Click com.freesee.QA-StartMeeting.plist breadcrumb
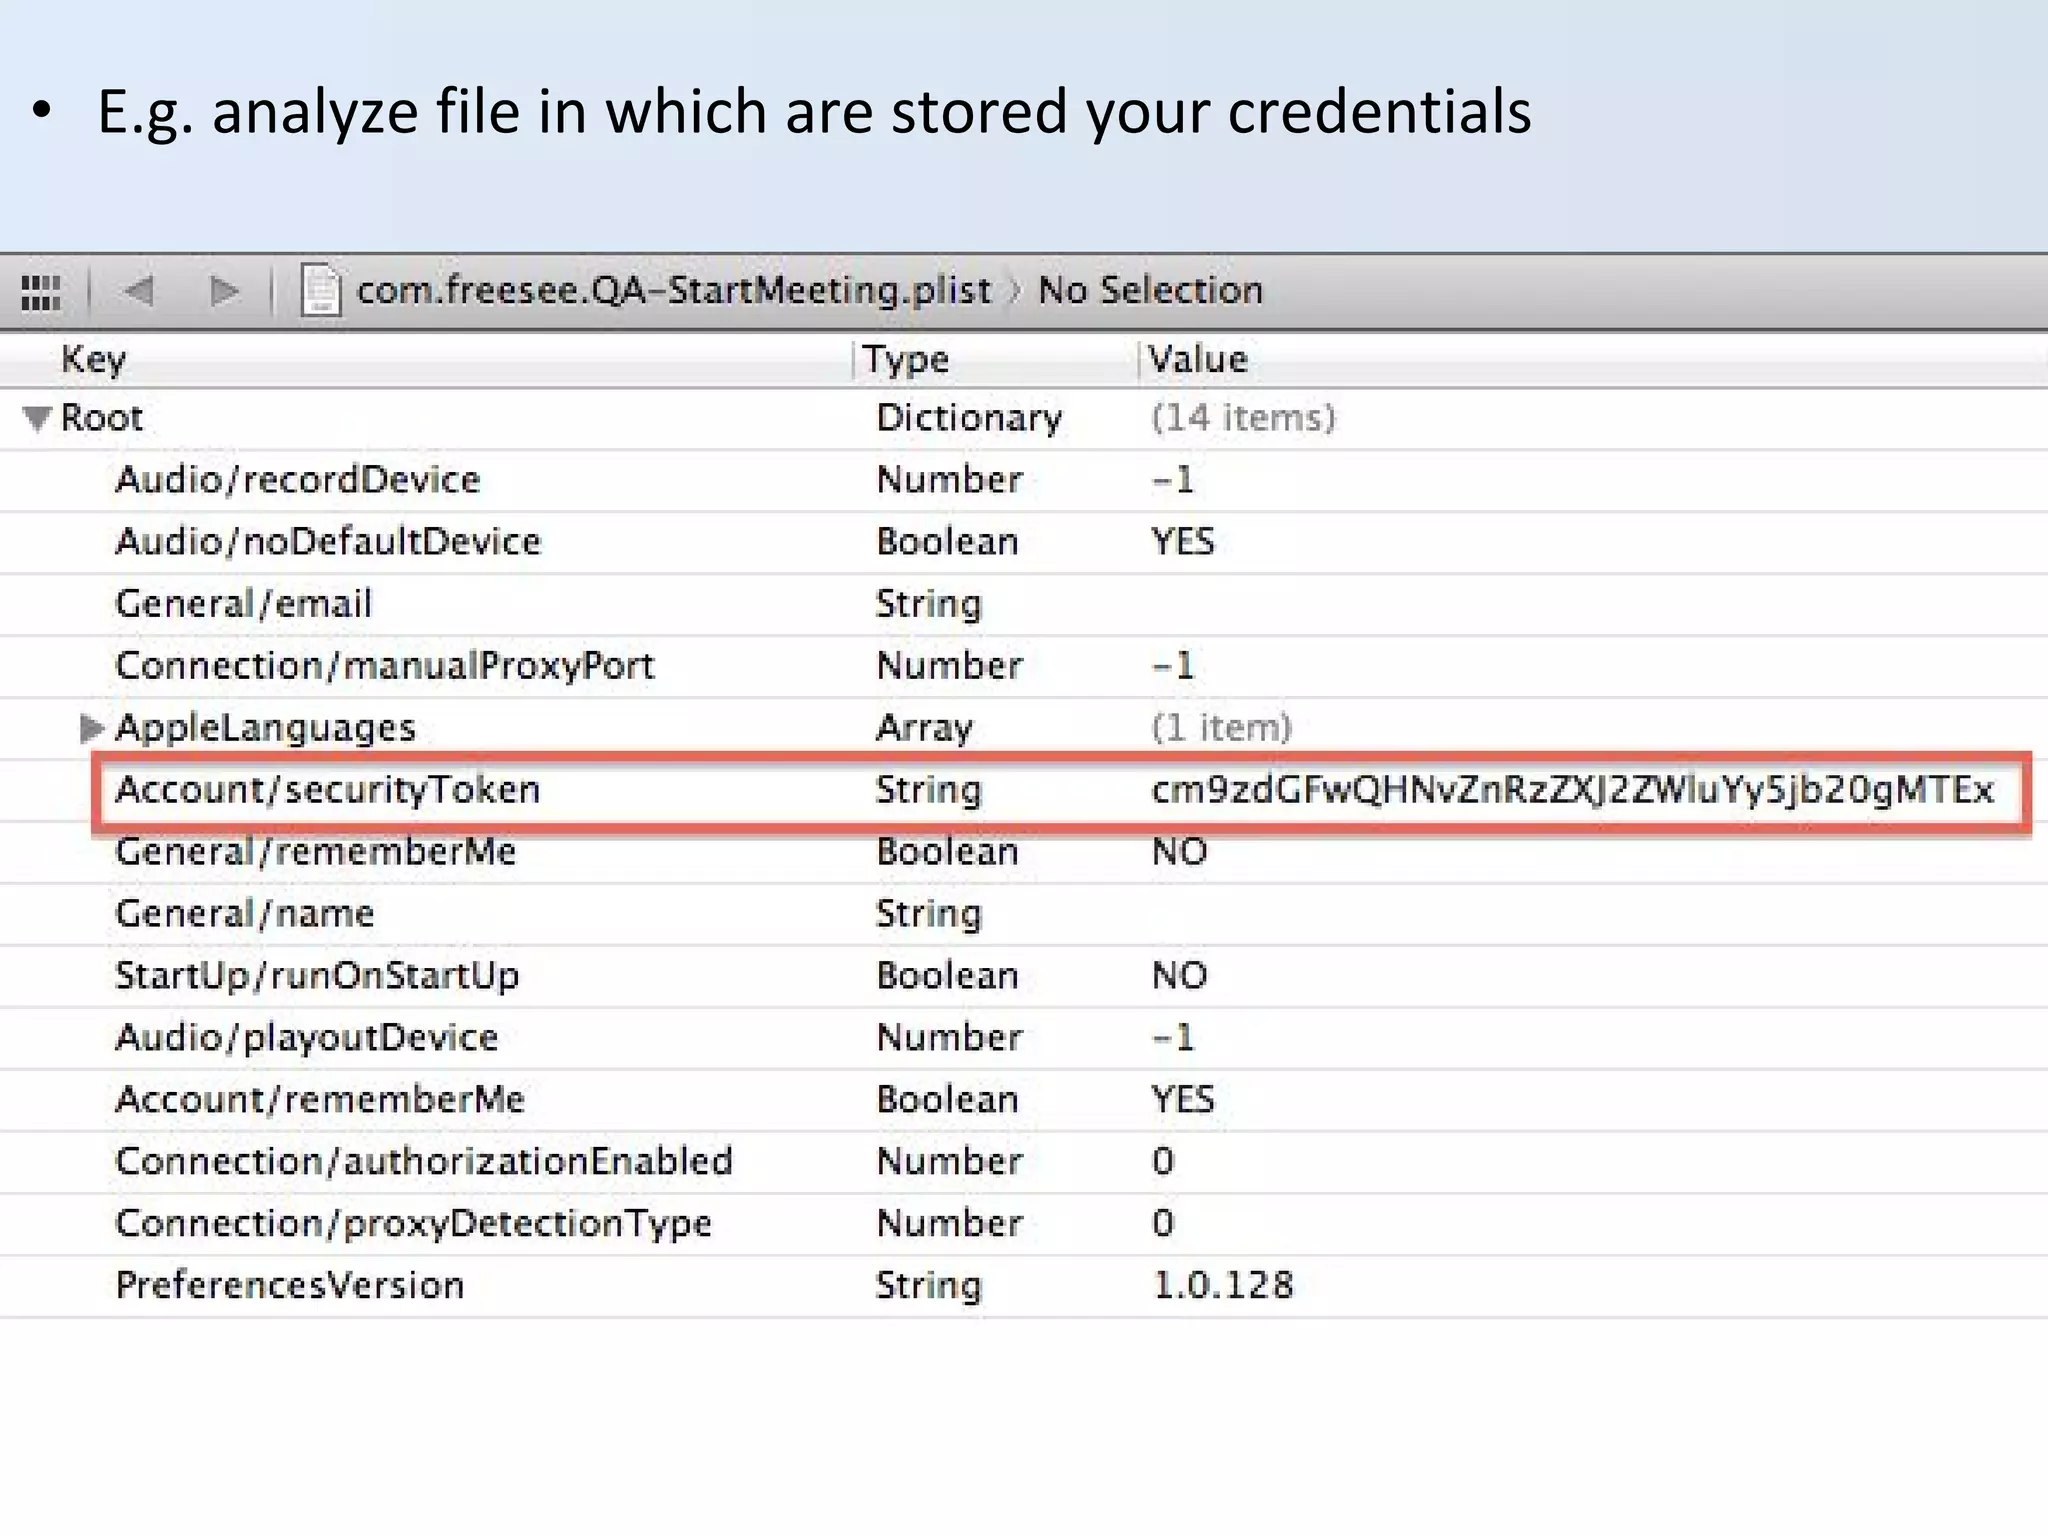This screenshot has width=2048, height=1536. [x=673, y=291]
